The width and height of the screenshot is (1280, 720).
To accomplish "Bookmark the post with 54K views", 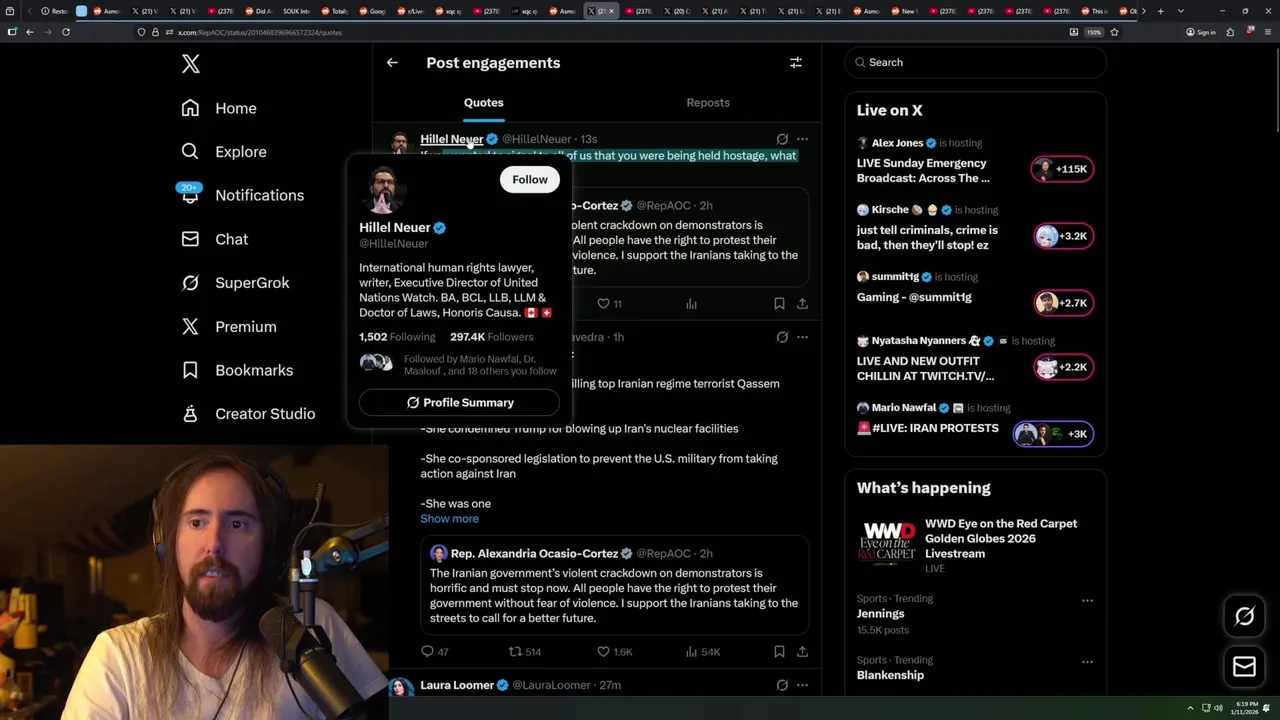I will pos(779,651).
